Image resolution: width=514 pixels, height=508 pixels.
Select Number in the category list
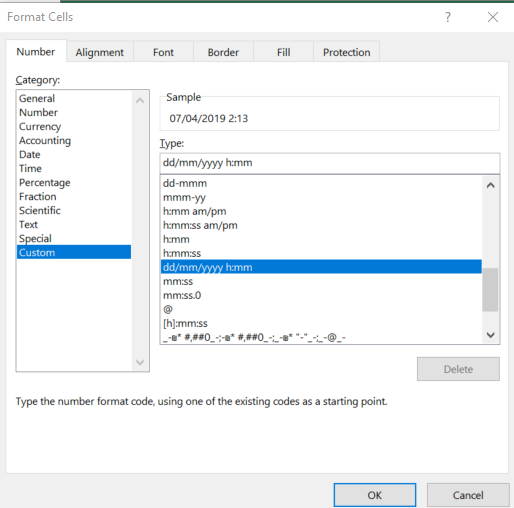tap(74, 112)
